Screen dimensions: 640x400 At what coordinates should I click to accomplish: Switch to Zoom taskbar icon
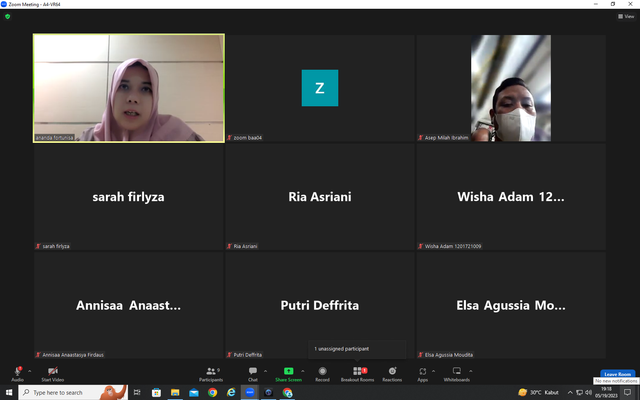(x=250, y=392)
